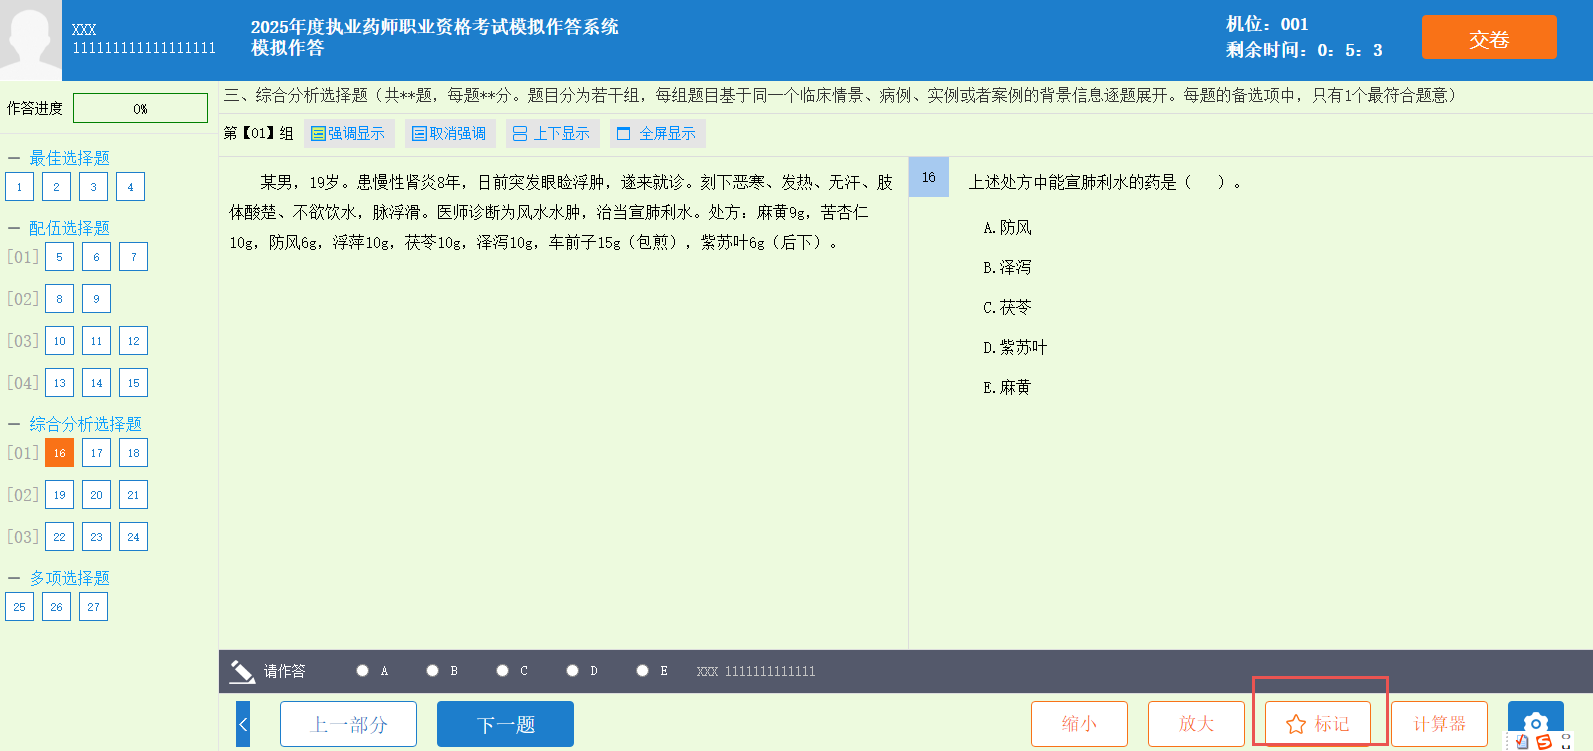Collapse the 多项选择题 section

pyautogui.click(x=14, y=578)
